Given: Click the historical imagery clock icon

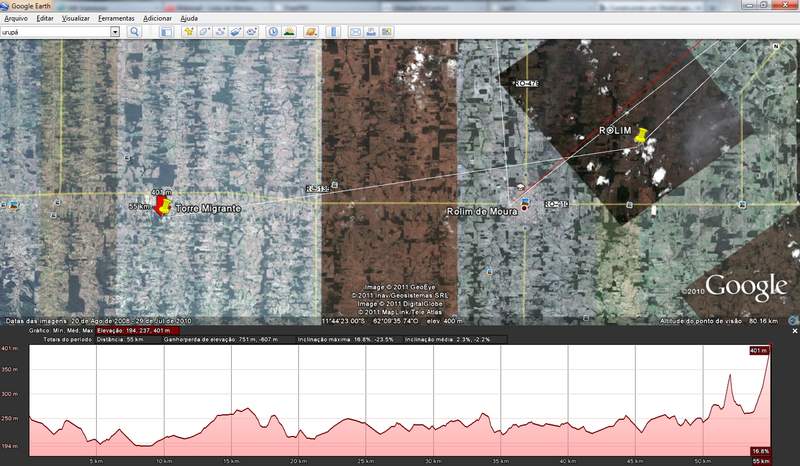Looking at the screenshot, I should pos(273,32).
